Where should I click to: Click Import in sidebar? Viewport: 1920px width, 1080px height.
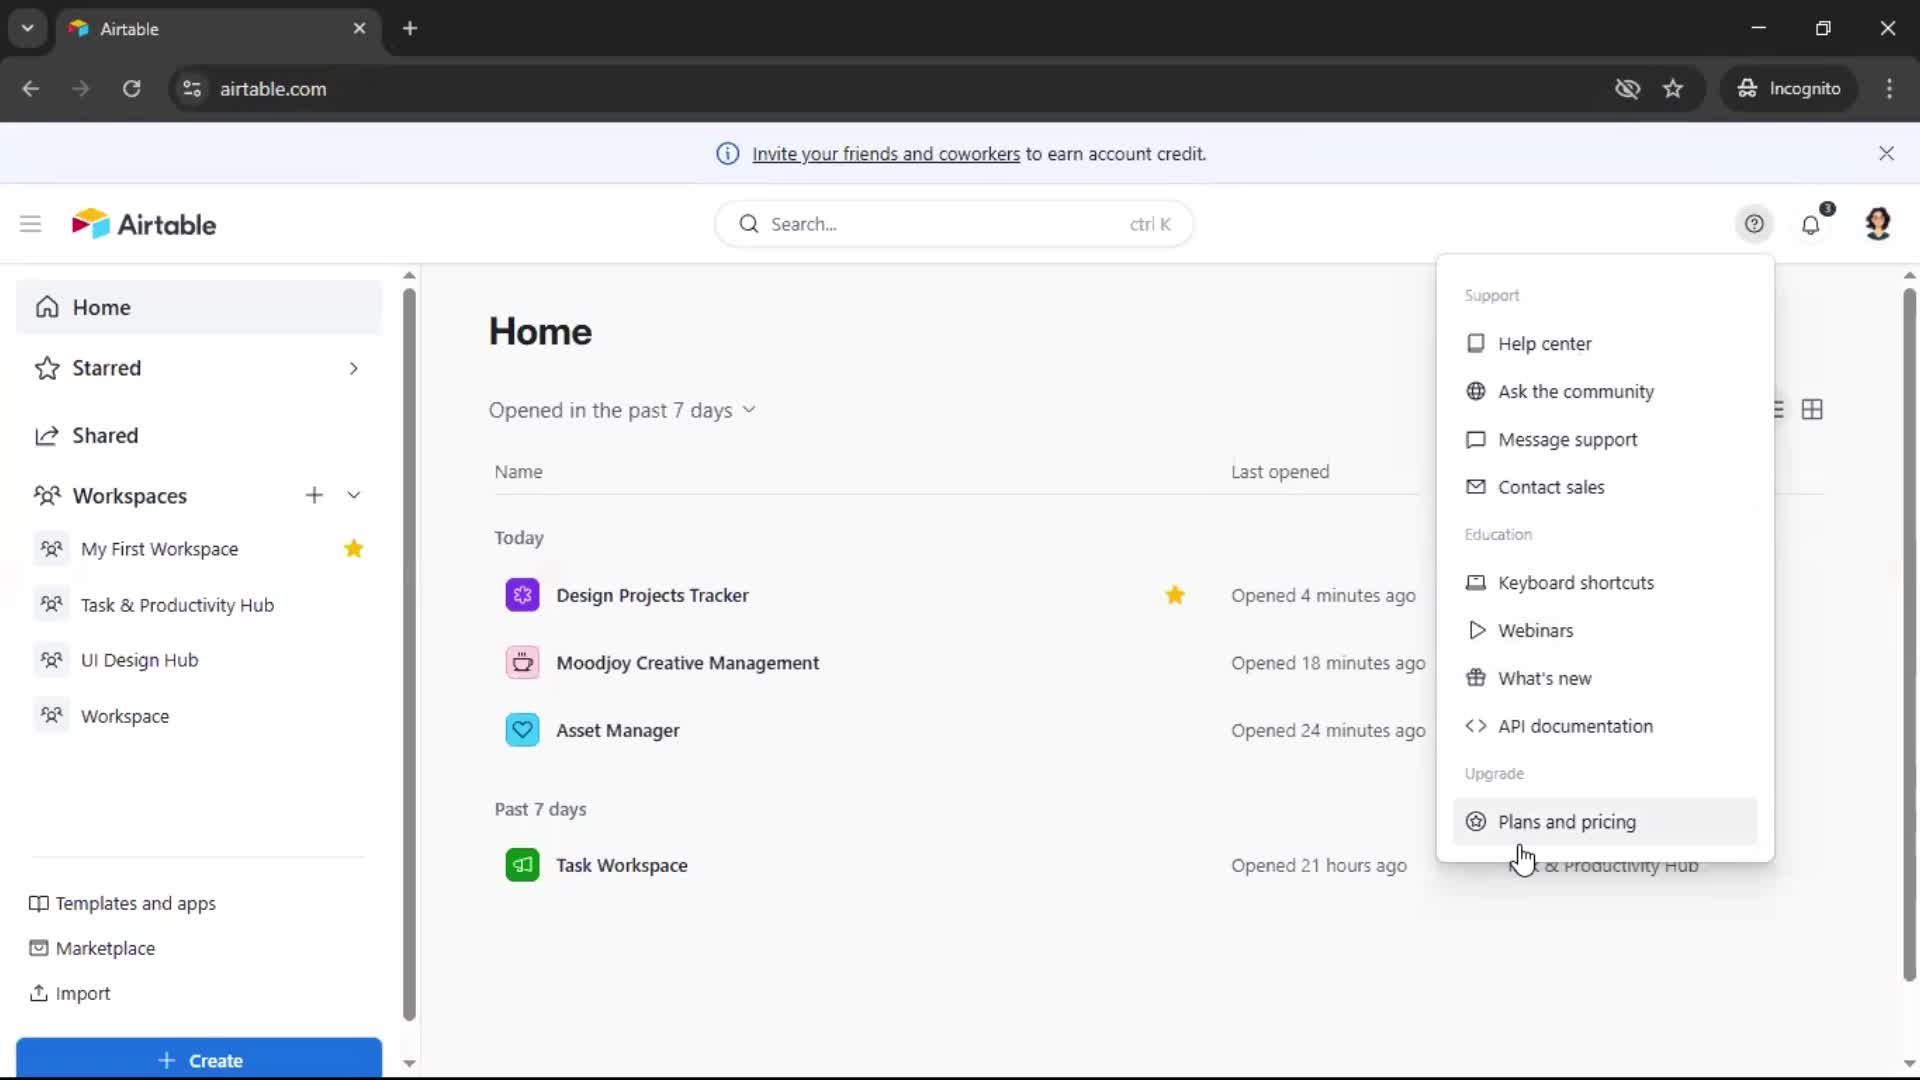coord(70,993)
